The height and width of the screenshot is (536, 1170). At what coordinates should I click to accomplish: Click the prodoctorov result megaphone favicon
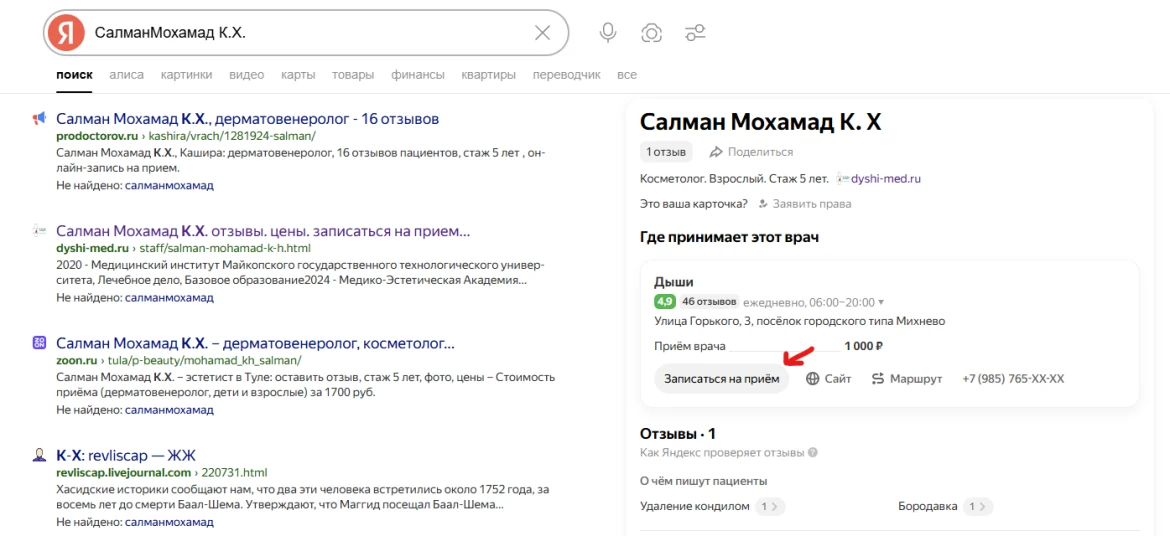40,118
